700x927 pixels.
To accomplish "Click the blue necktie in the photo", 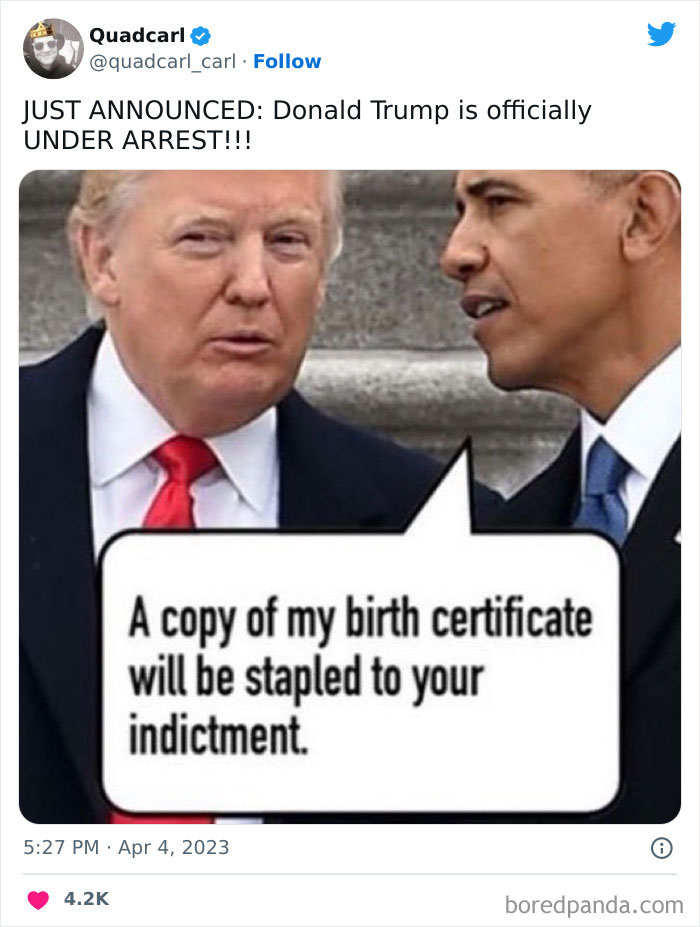I will 604,490.
